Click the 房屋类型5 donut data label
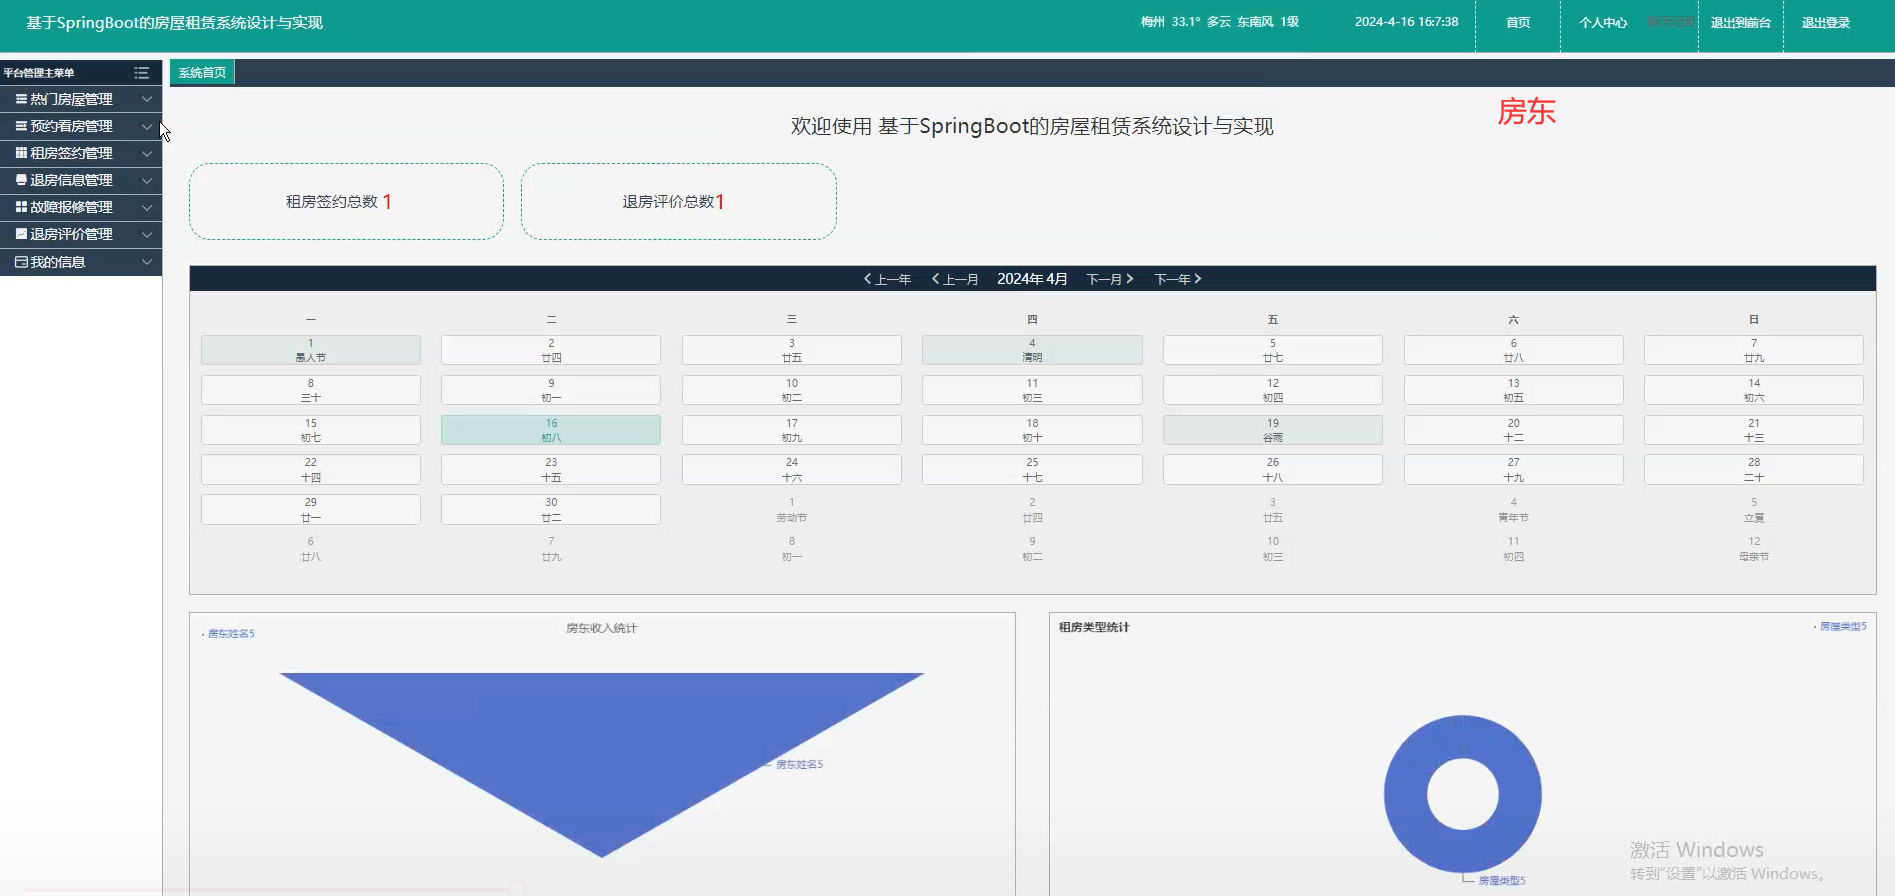1895x896 pixels. (x=1502, y=880)
